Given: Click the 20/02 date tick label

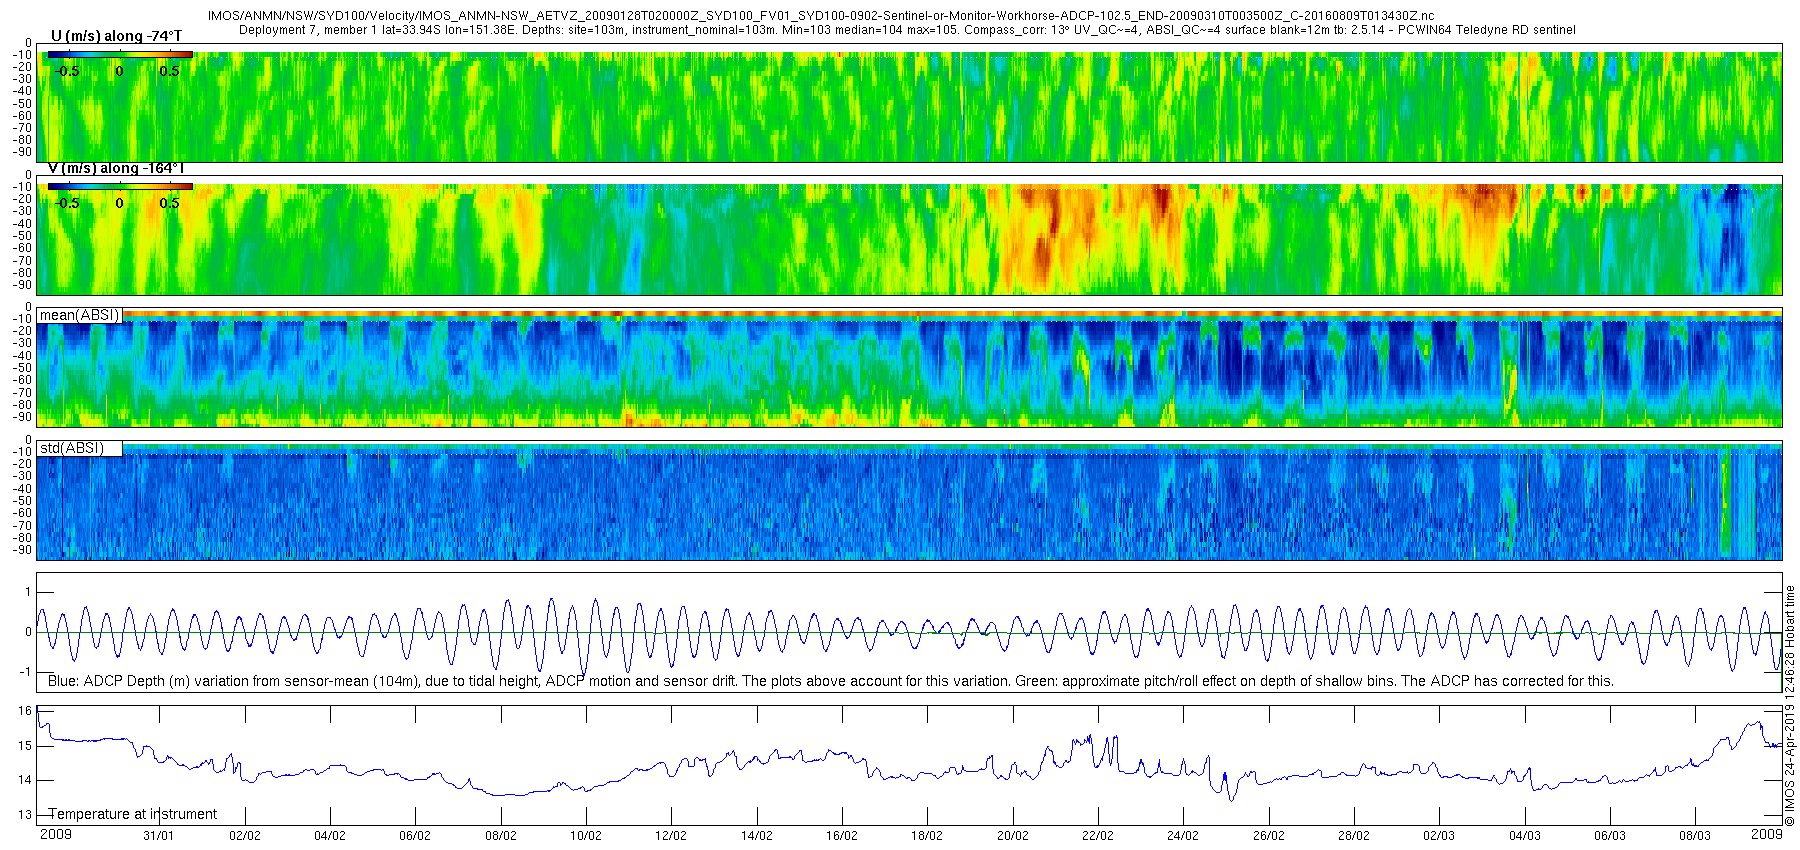Looking at the screenshot, I should click(x=1012, y=836).
